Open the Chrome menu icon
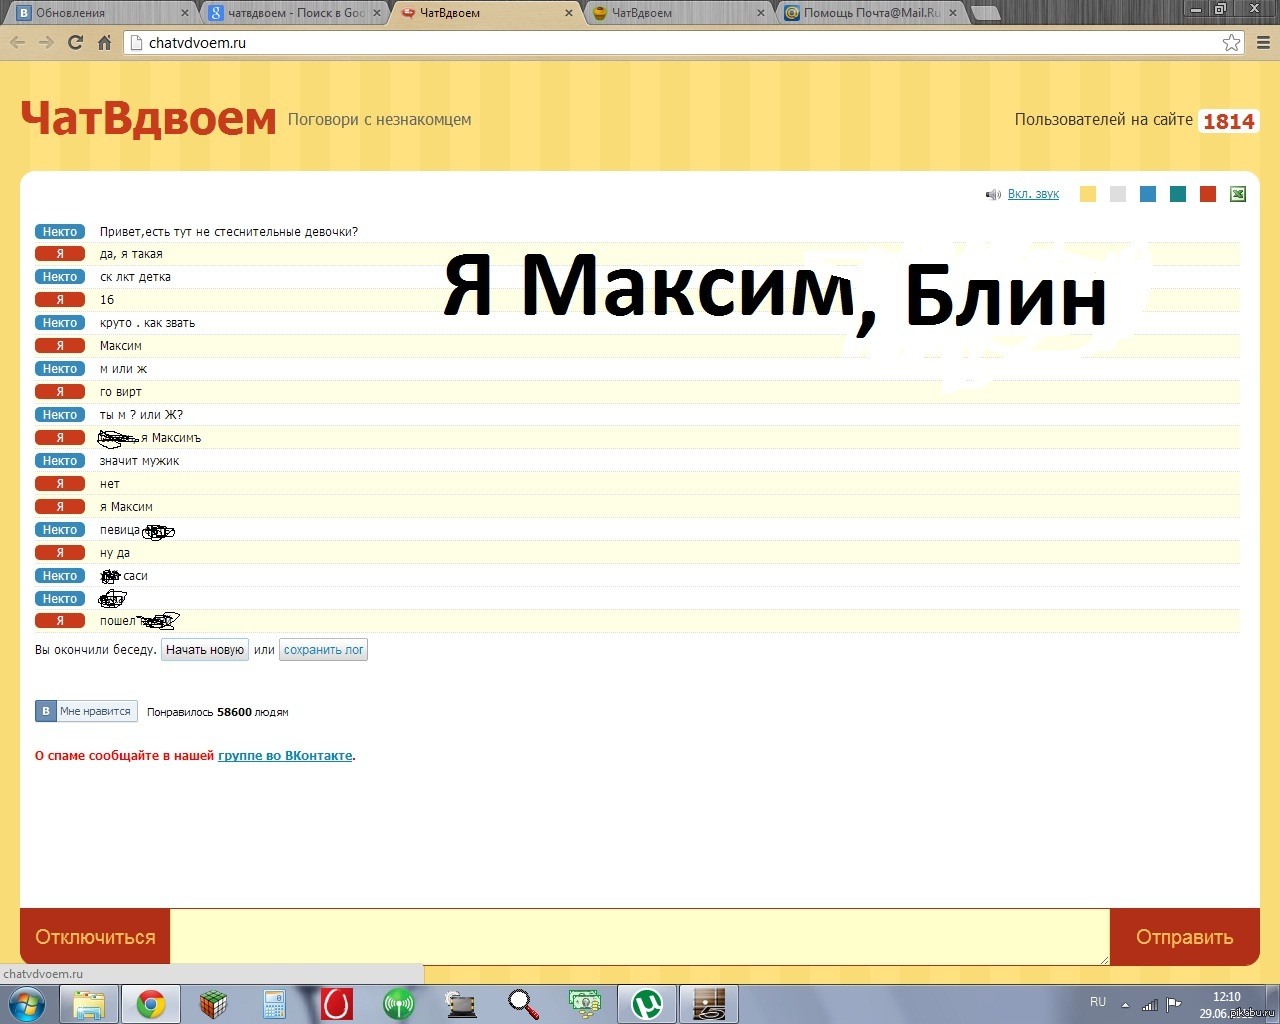This screenshot has height=1024, width=1280. tap(1263, 42)
